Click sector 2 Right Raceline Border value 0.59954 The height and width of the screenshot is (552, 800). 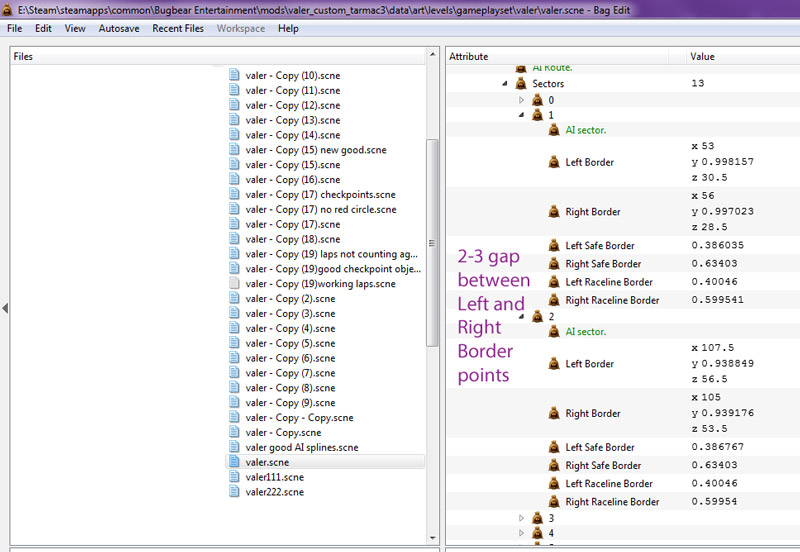[x=714, y=501]
